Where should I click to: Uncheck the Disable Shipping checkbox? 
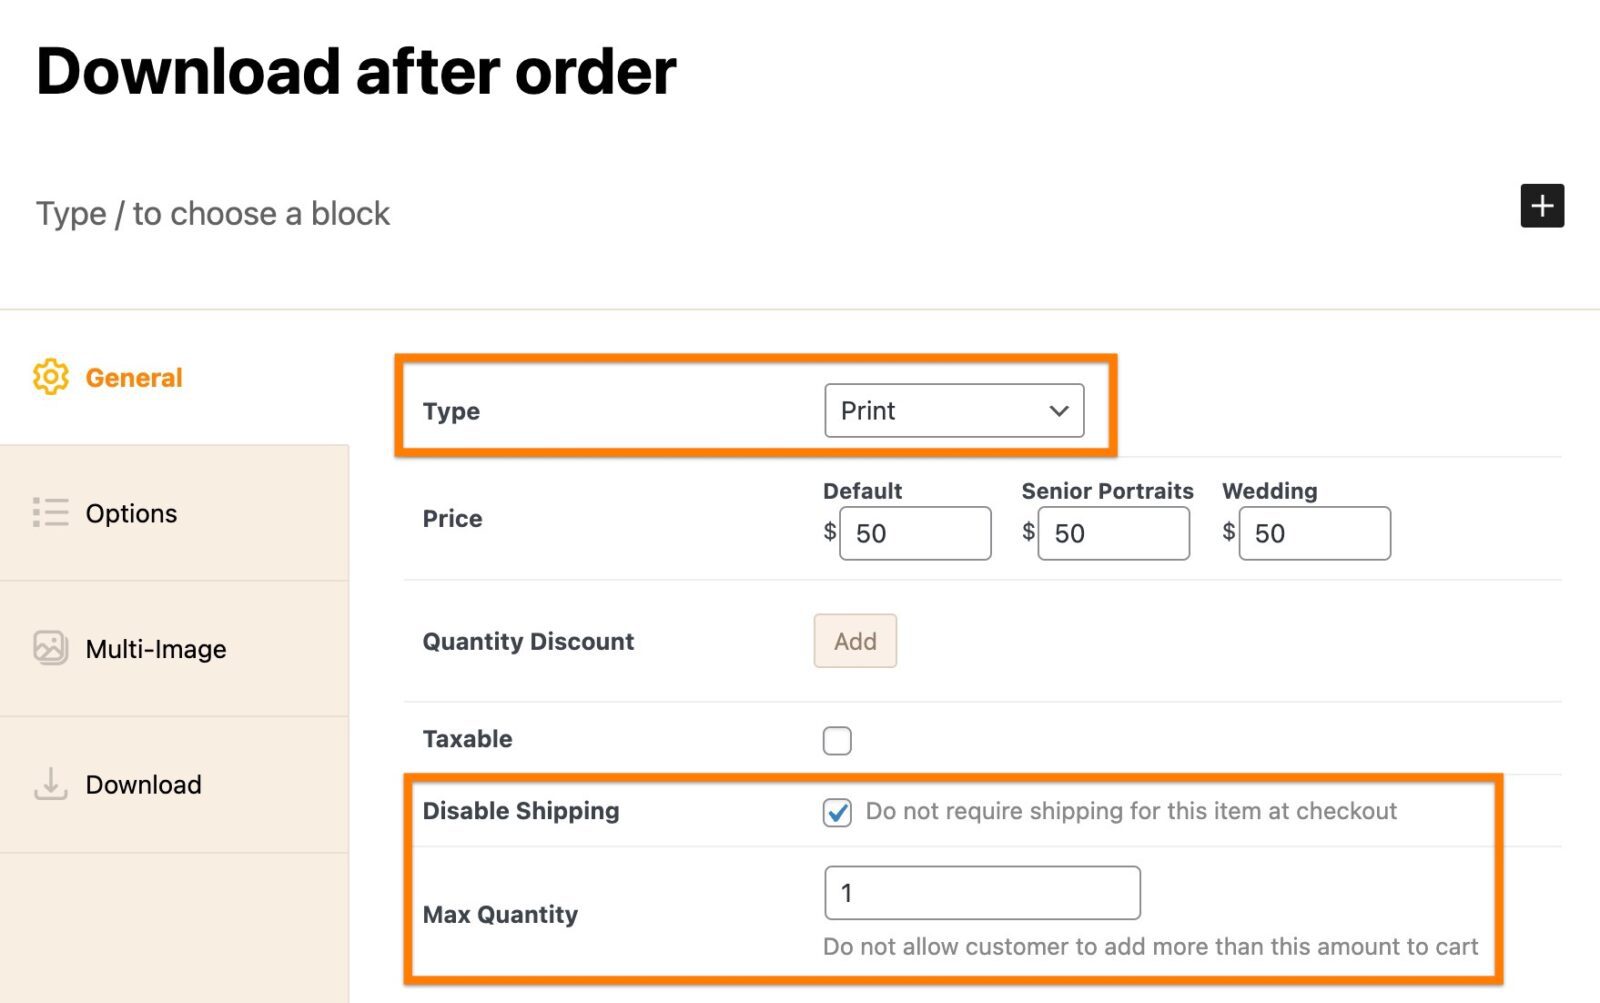point(837,812)
